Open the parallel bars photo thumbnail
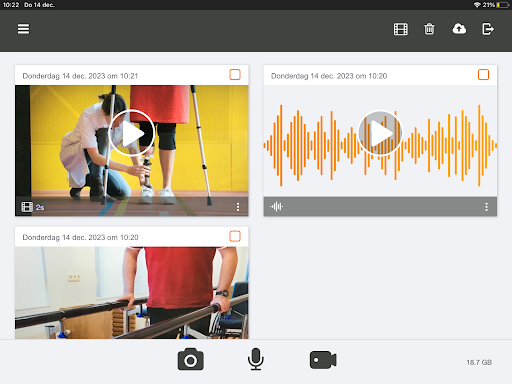 (x=132, y=293)
